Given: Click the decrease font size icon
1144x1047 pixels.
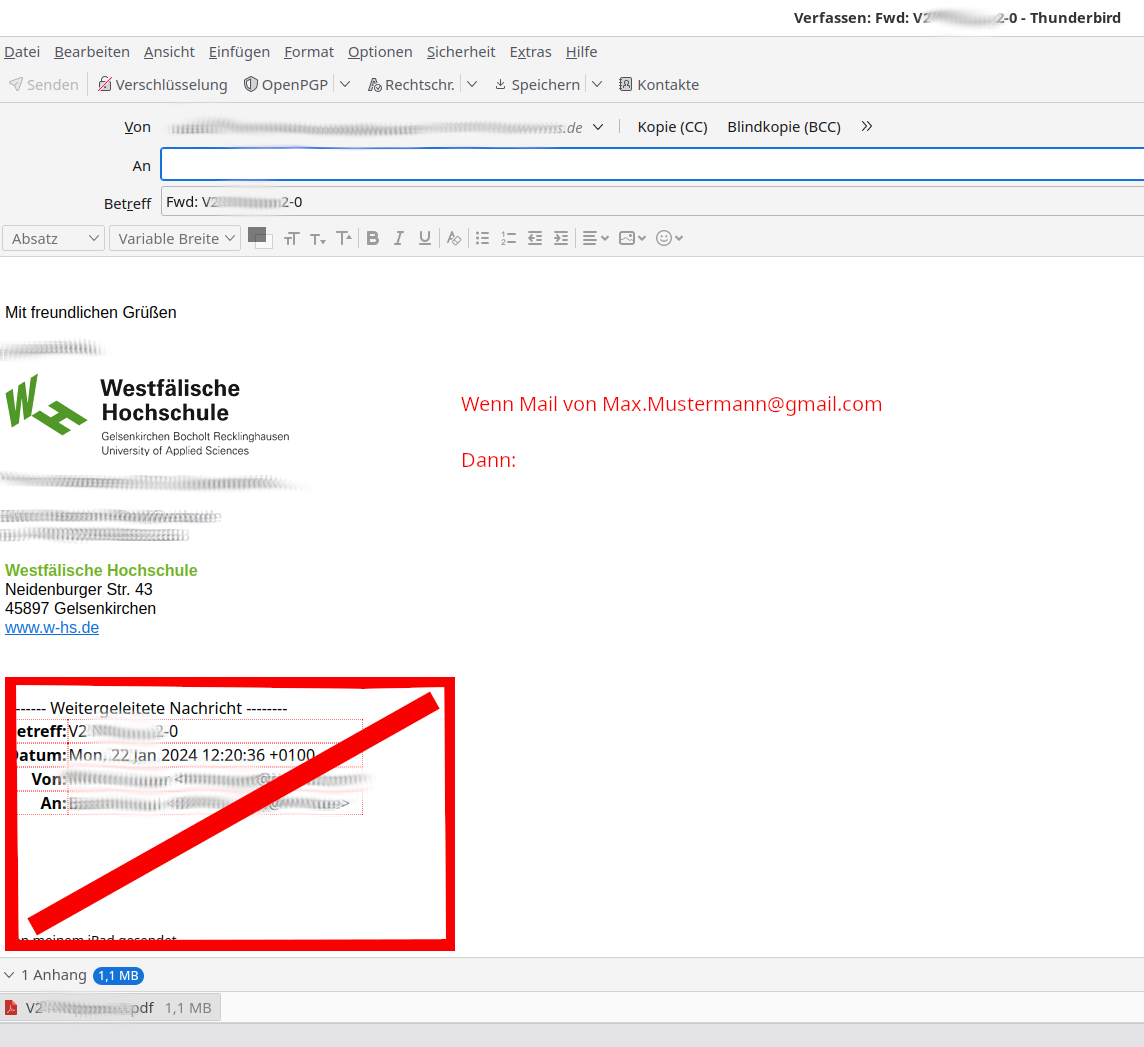Looking at the screenshot, I should point(318,238).
